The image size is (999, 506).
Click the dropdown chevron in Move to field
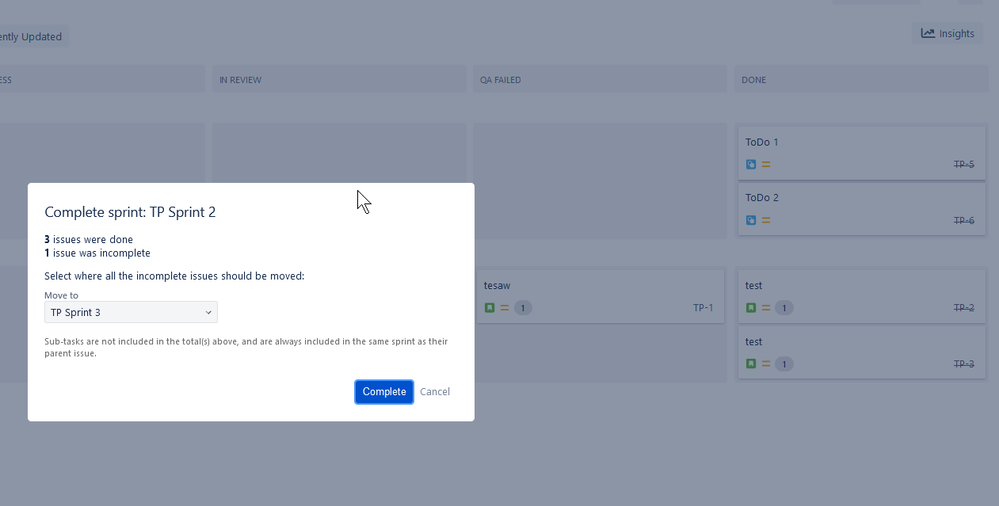pyautogui.click(x=208, y=312)
